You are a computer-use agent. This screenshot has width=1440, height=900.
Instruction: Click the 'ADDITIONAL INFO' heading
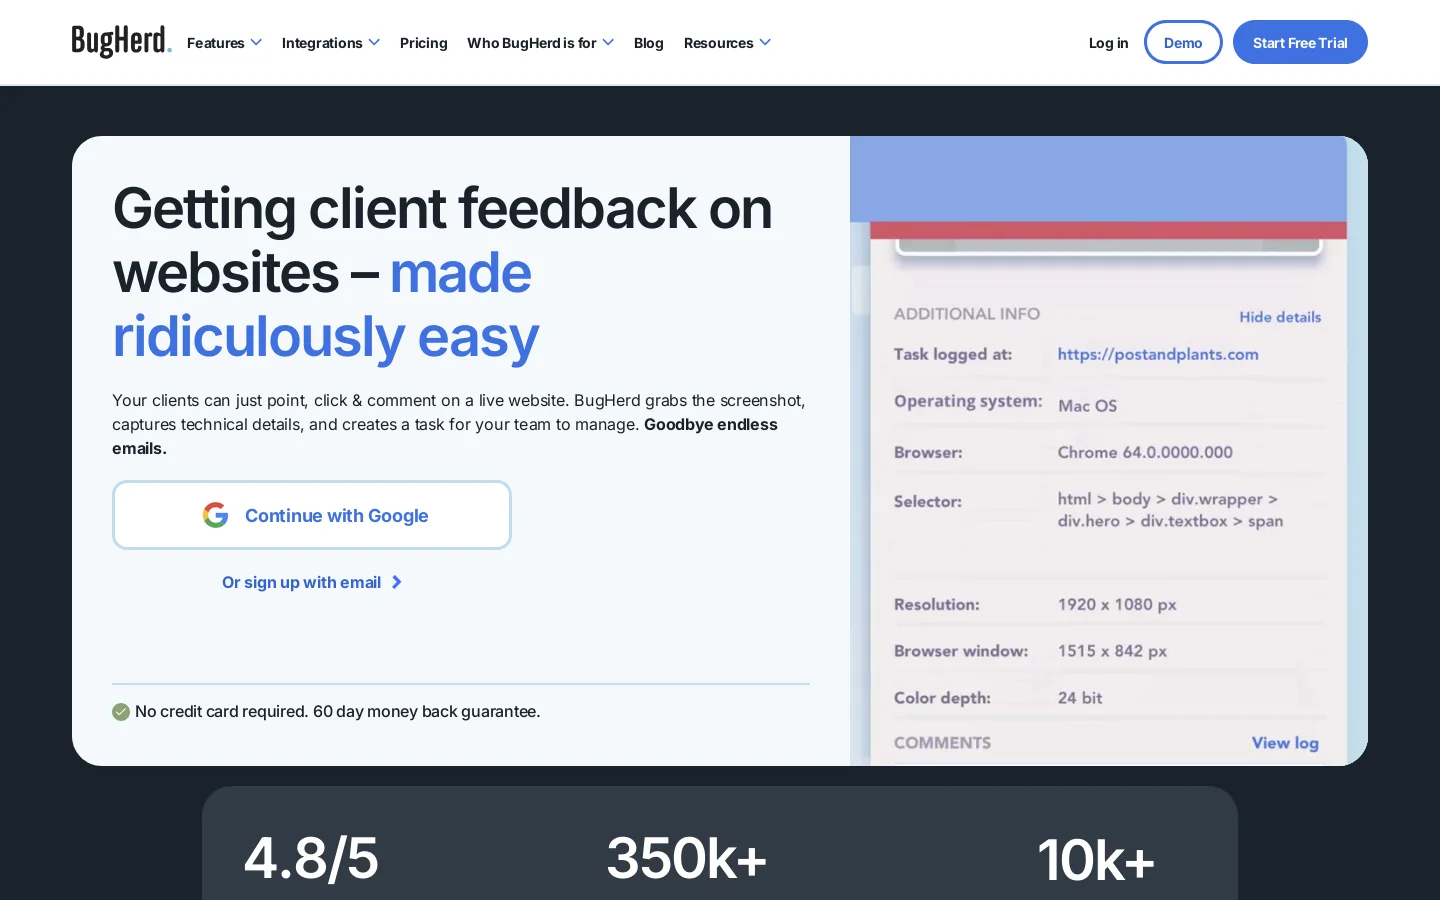tap(967, 314)
